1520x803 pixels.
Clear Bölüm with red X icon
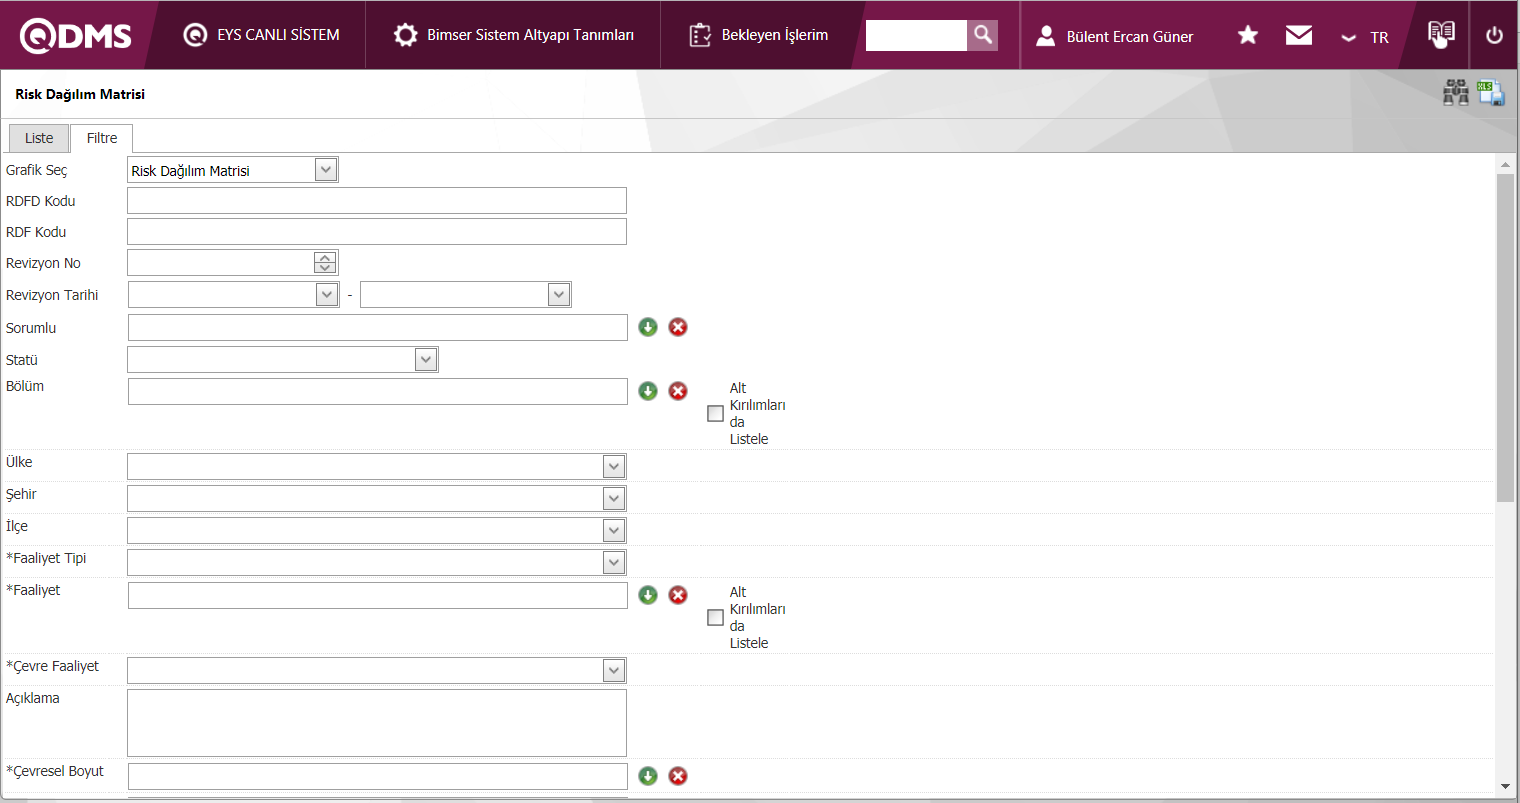678,391
